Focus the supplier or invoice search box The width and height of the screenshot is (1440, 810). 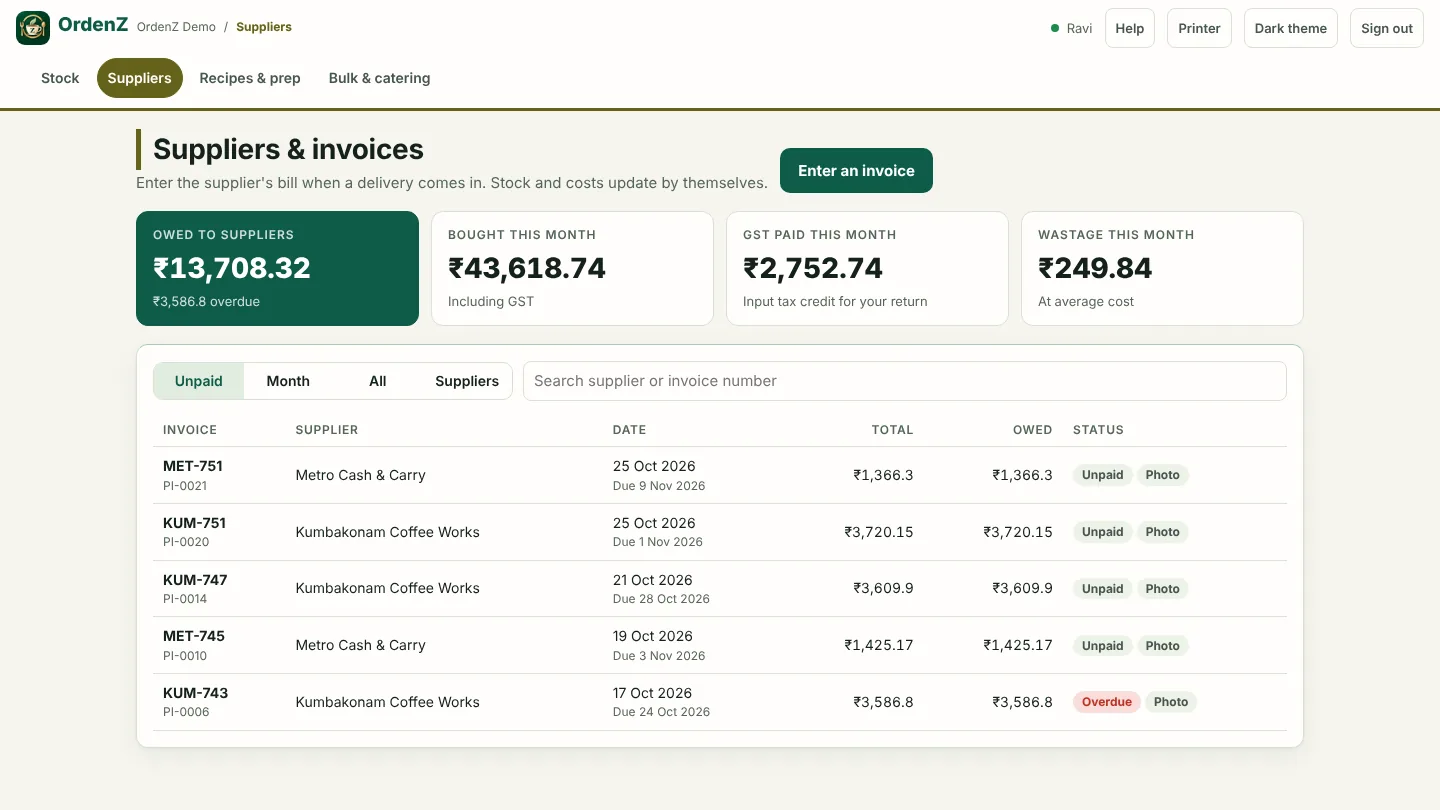(905, 381)
